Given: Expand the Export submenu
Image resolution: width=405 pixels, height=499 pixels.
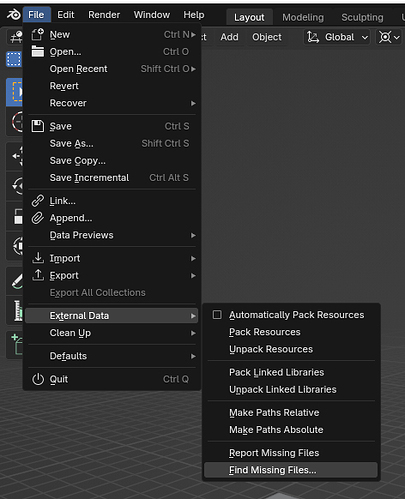Looking at the screenshot, I should pos(112,276).
